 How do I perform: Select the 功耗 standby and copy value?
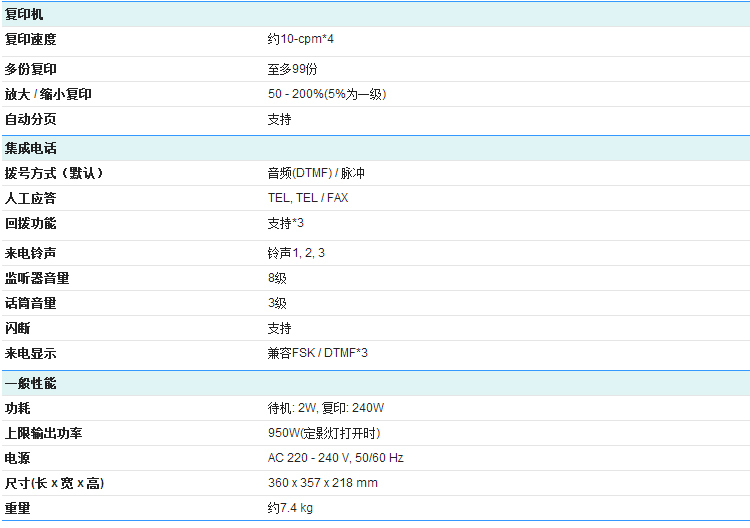click(326, 408)
